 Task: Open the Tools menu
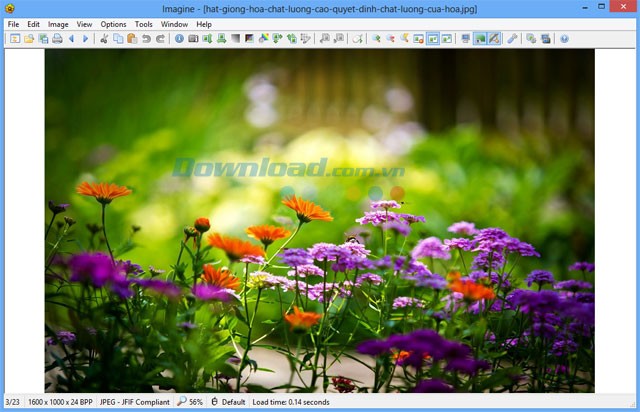144,24
